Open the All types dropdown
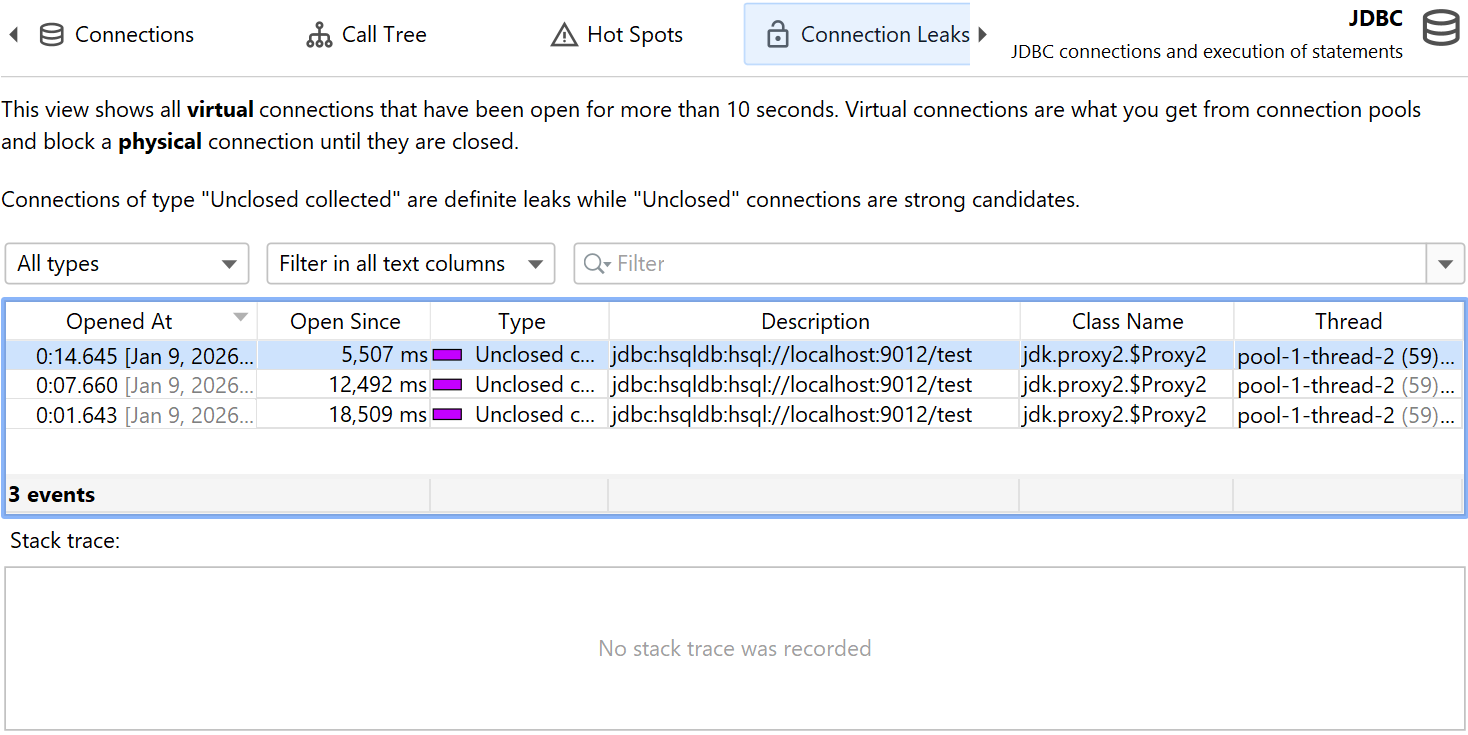This screenshot has height=735, width=1468. (x=127, y=264)
